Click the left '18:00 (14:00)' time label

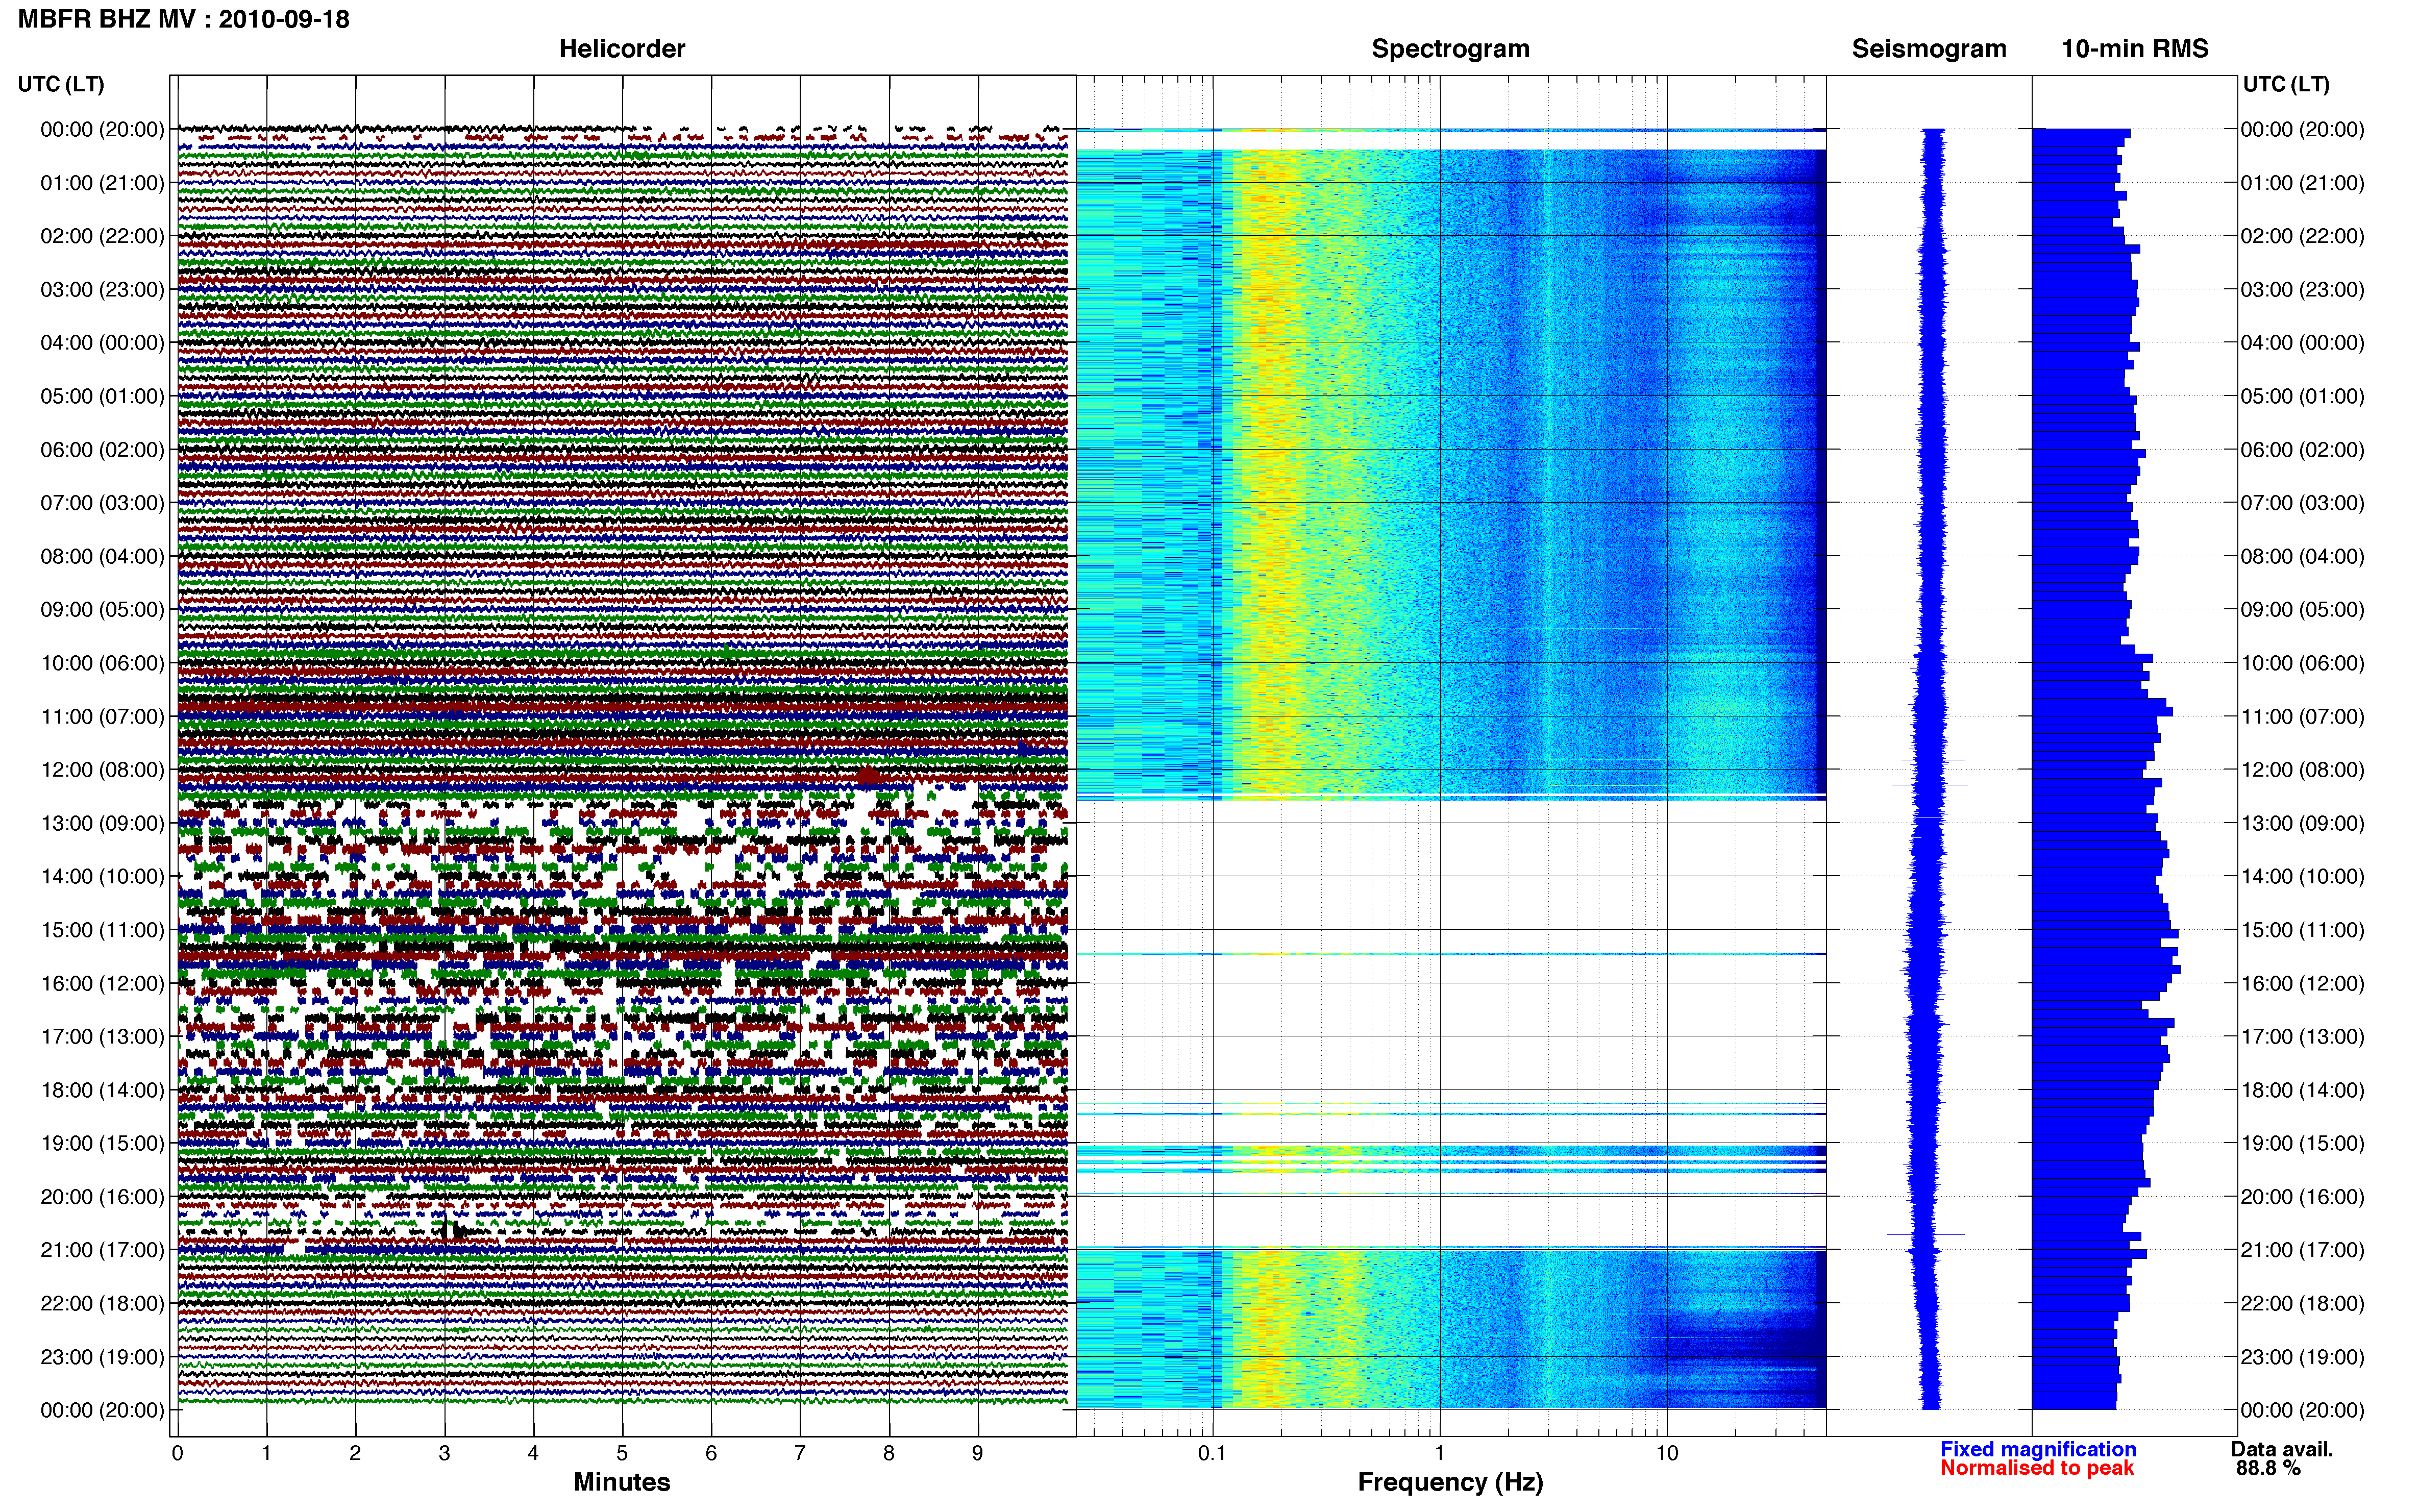pyautogui.click(x=102, y=1090)
